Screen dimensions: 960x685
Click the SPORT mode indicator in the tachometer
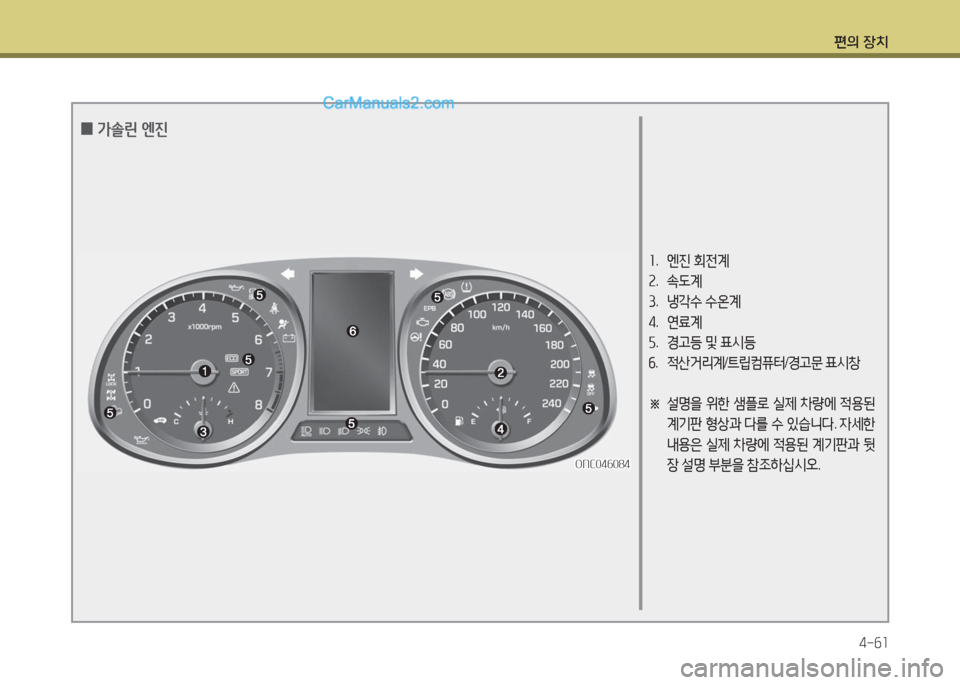coord(239,372)
